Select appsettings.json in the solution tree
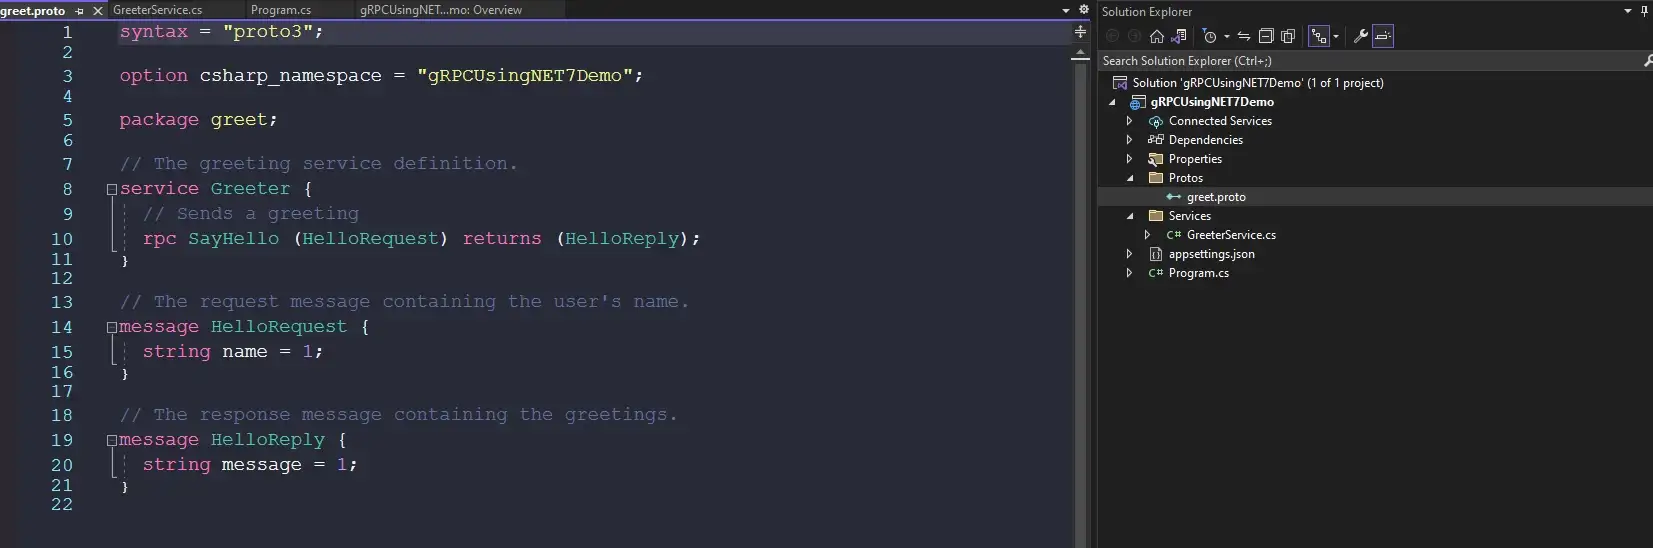Screen dimensions: 1653x548 (1211, 254)
